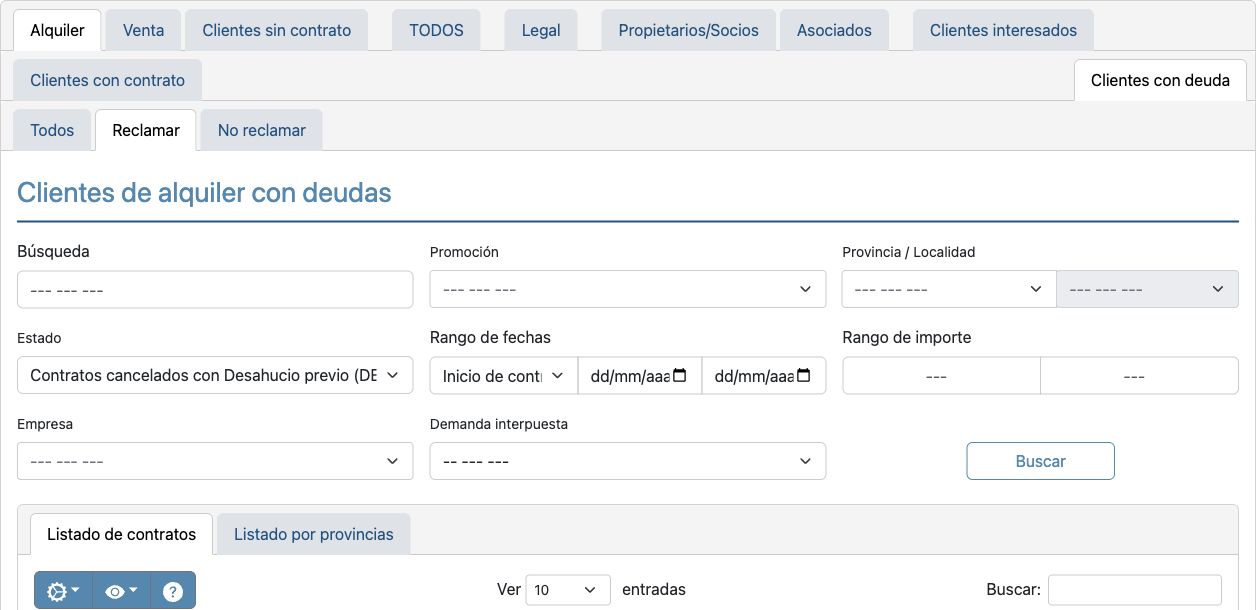Expand the disabled Localidad dropdown
The width and height of the screenshot is (1256, 610).
(x=1147, y=289)
